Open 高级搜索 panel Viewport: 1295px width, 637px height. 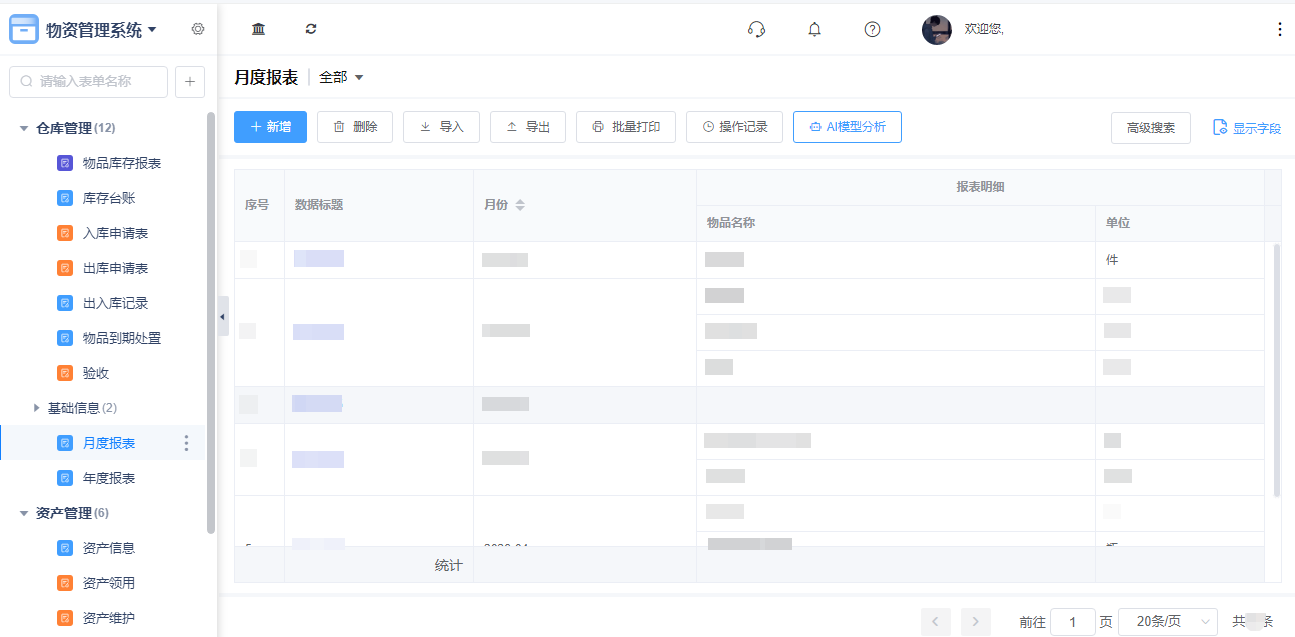click(x=1151, y=128)
